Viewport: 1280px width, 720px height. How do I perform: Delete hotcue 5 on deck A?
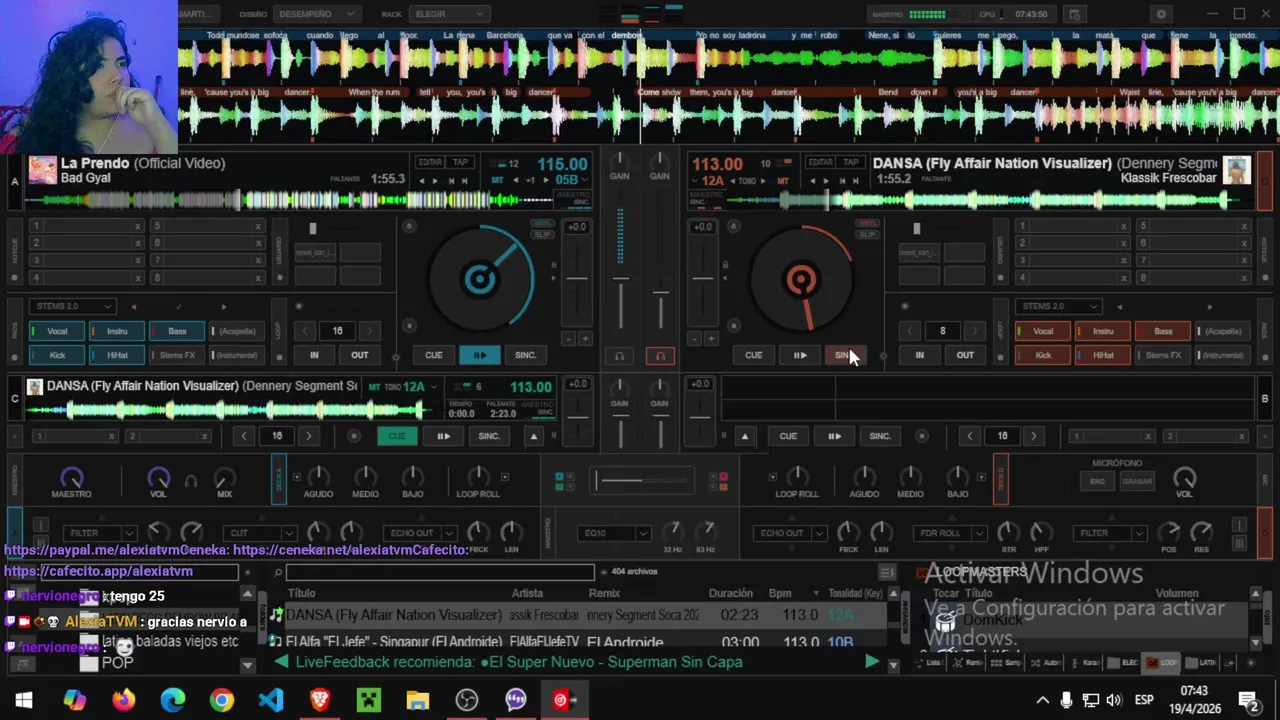(258, 226)
